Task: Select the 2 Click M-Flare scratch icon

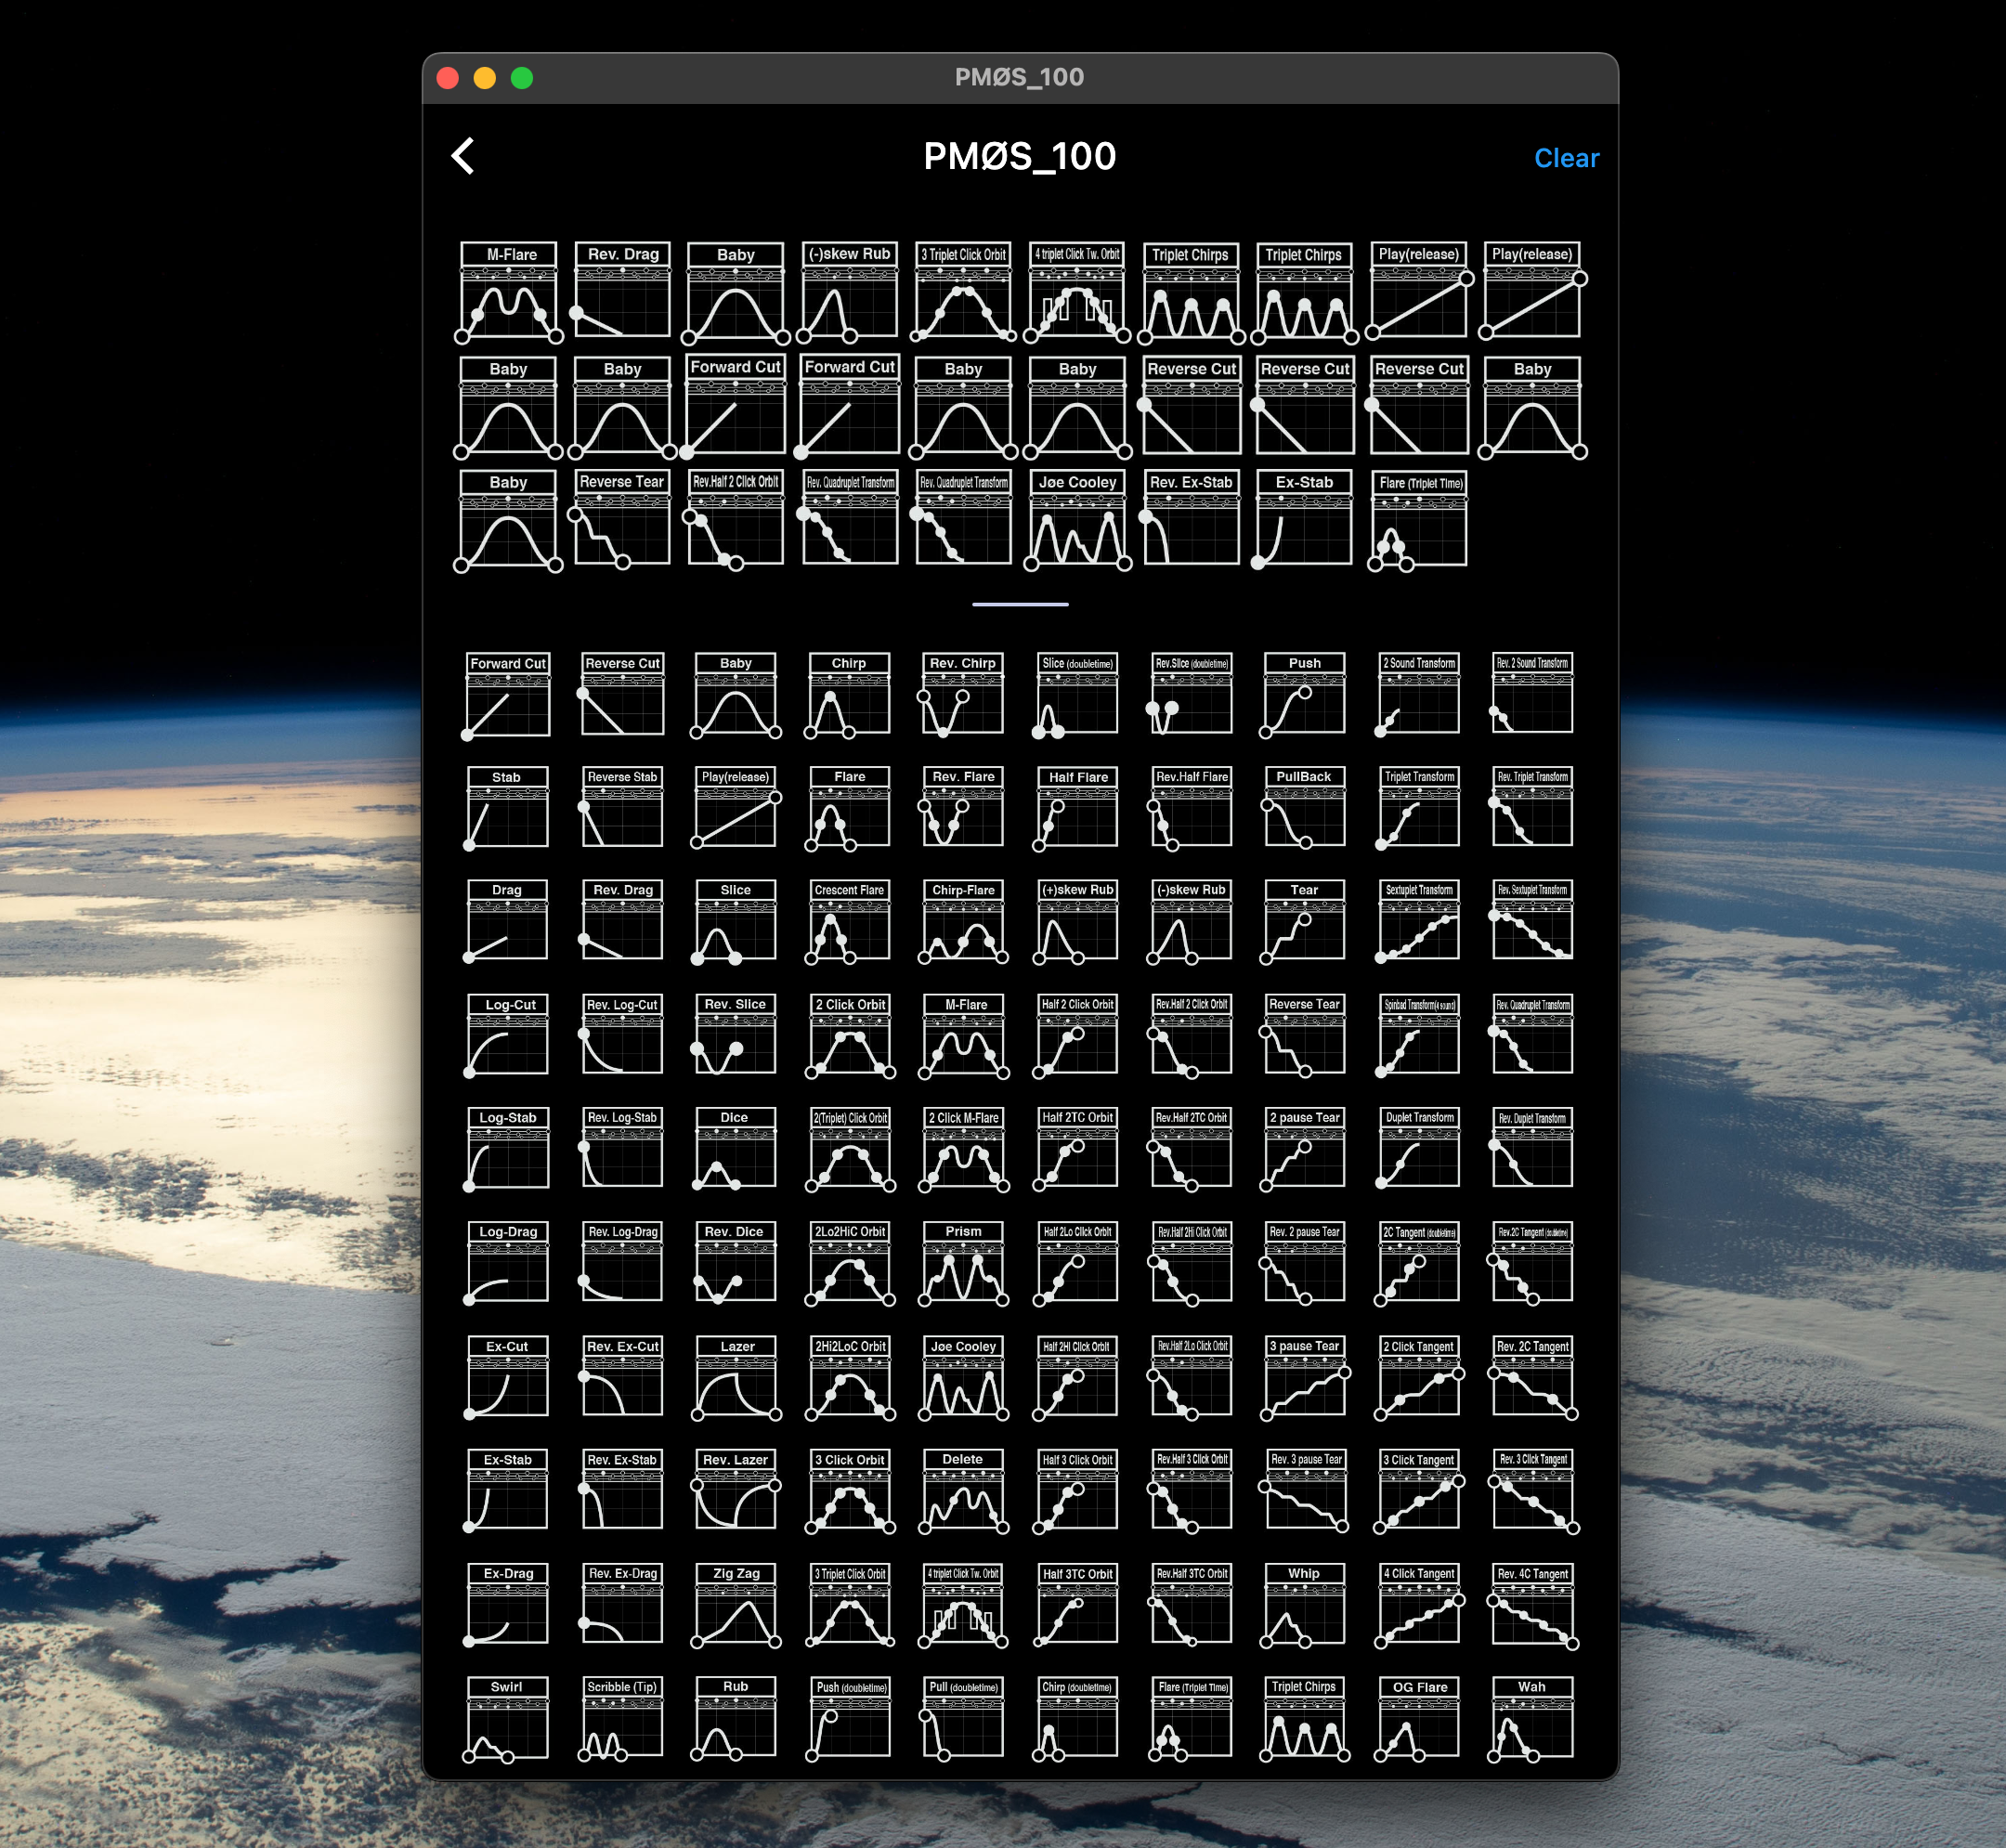Action: click(962, 1149)
